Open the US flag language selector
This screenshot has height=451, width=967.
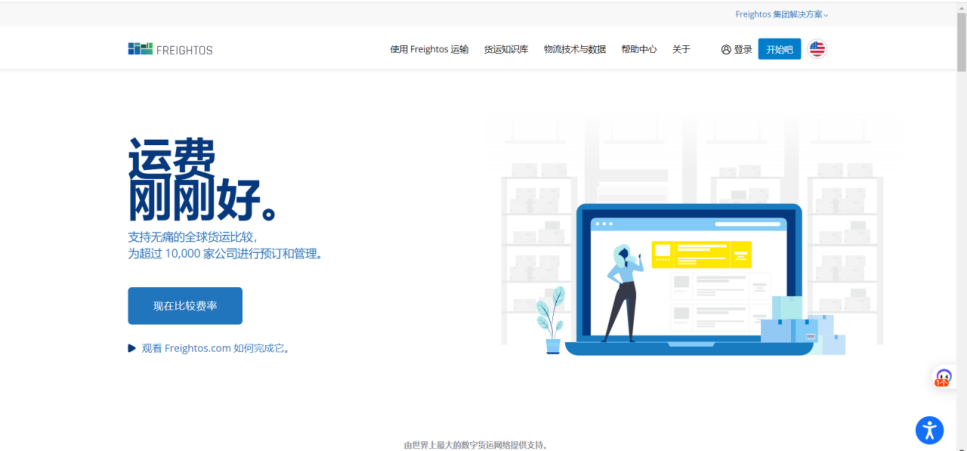point(817,49)
